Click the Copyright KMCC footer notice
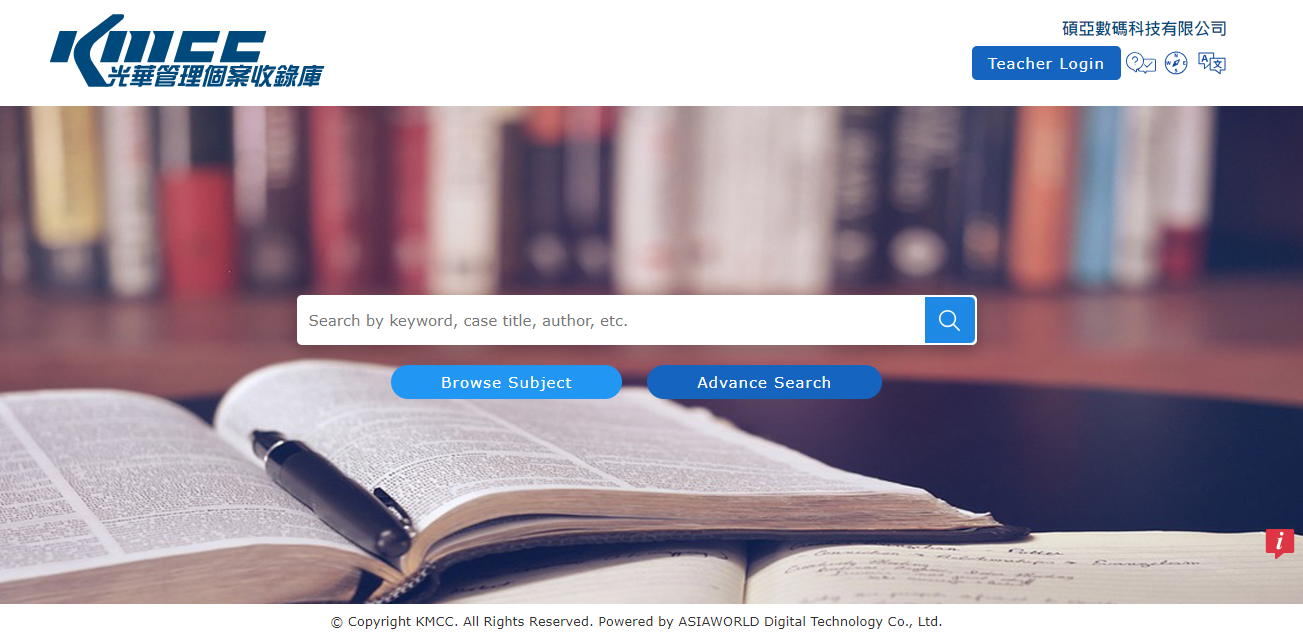This screenshot has width=1303, height=634. 460,621
